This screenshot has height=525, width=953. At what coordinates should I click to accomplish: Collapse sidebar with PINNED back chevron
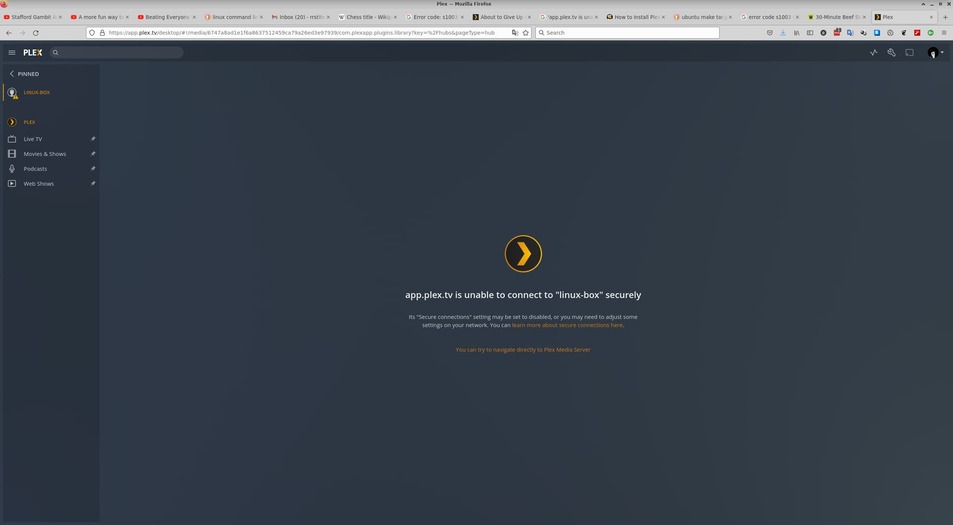pyautogui.click(x=12, y=74)
